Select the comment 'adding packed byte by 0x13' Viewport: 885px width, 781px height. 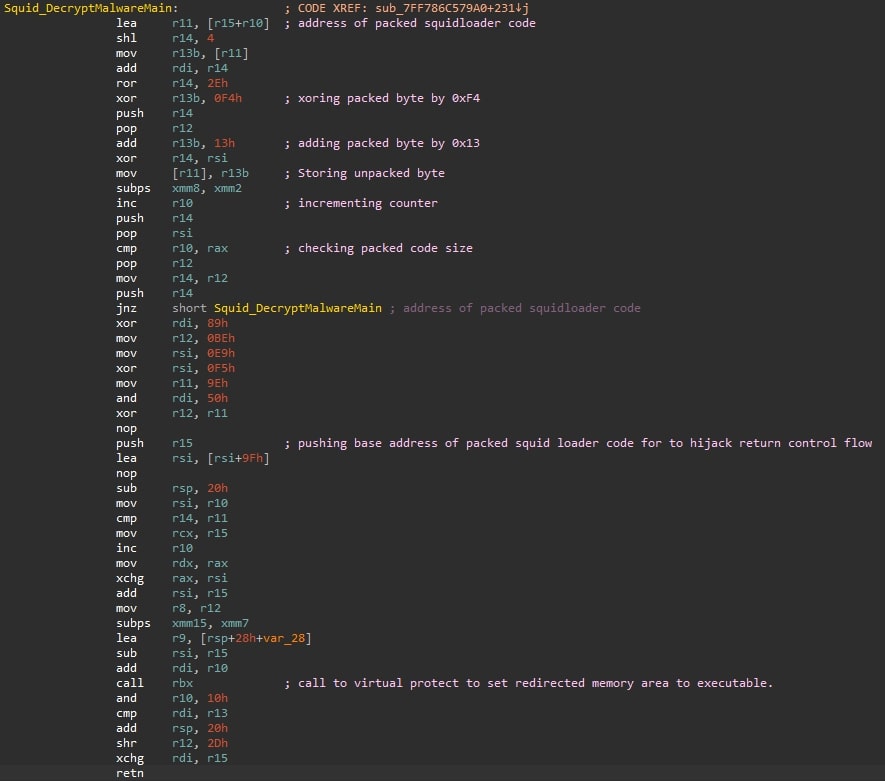[389, 143]
